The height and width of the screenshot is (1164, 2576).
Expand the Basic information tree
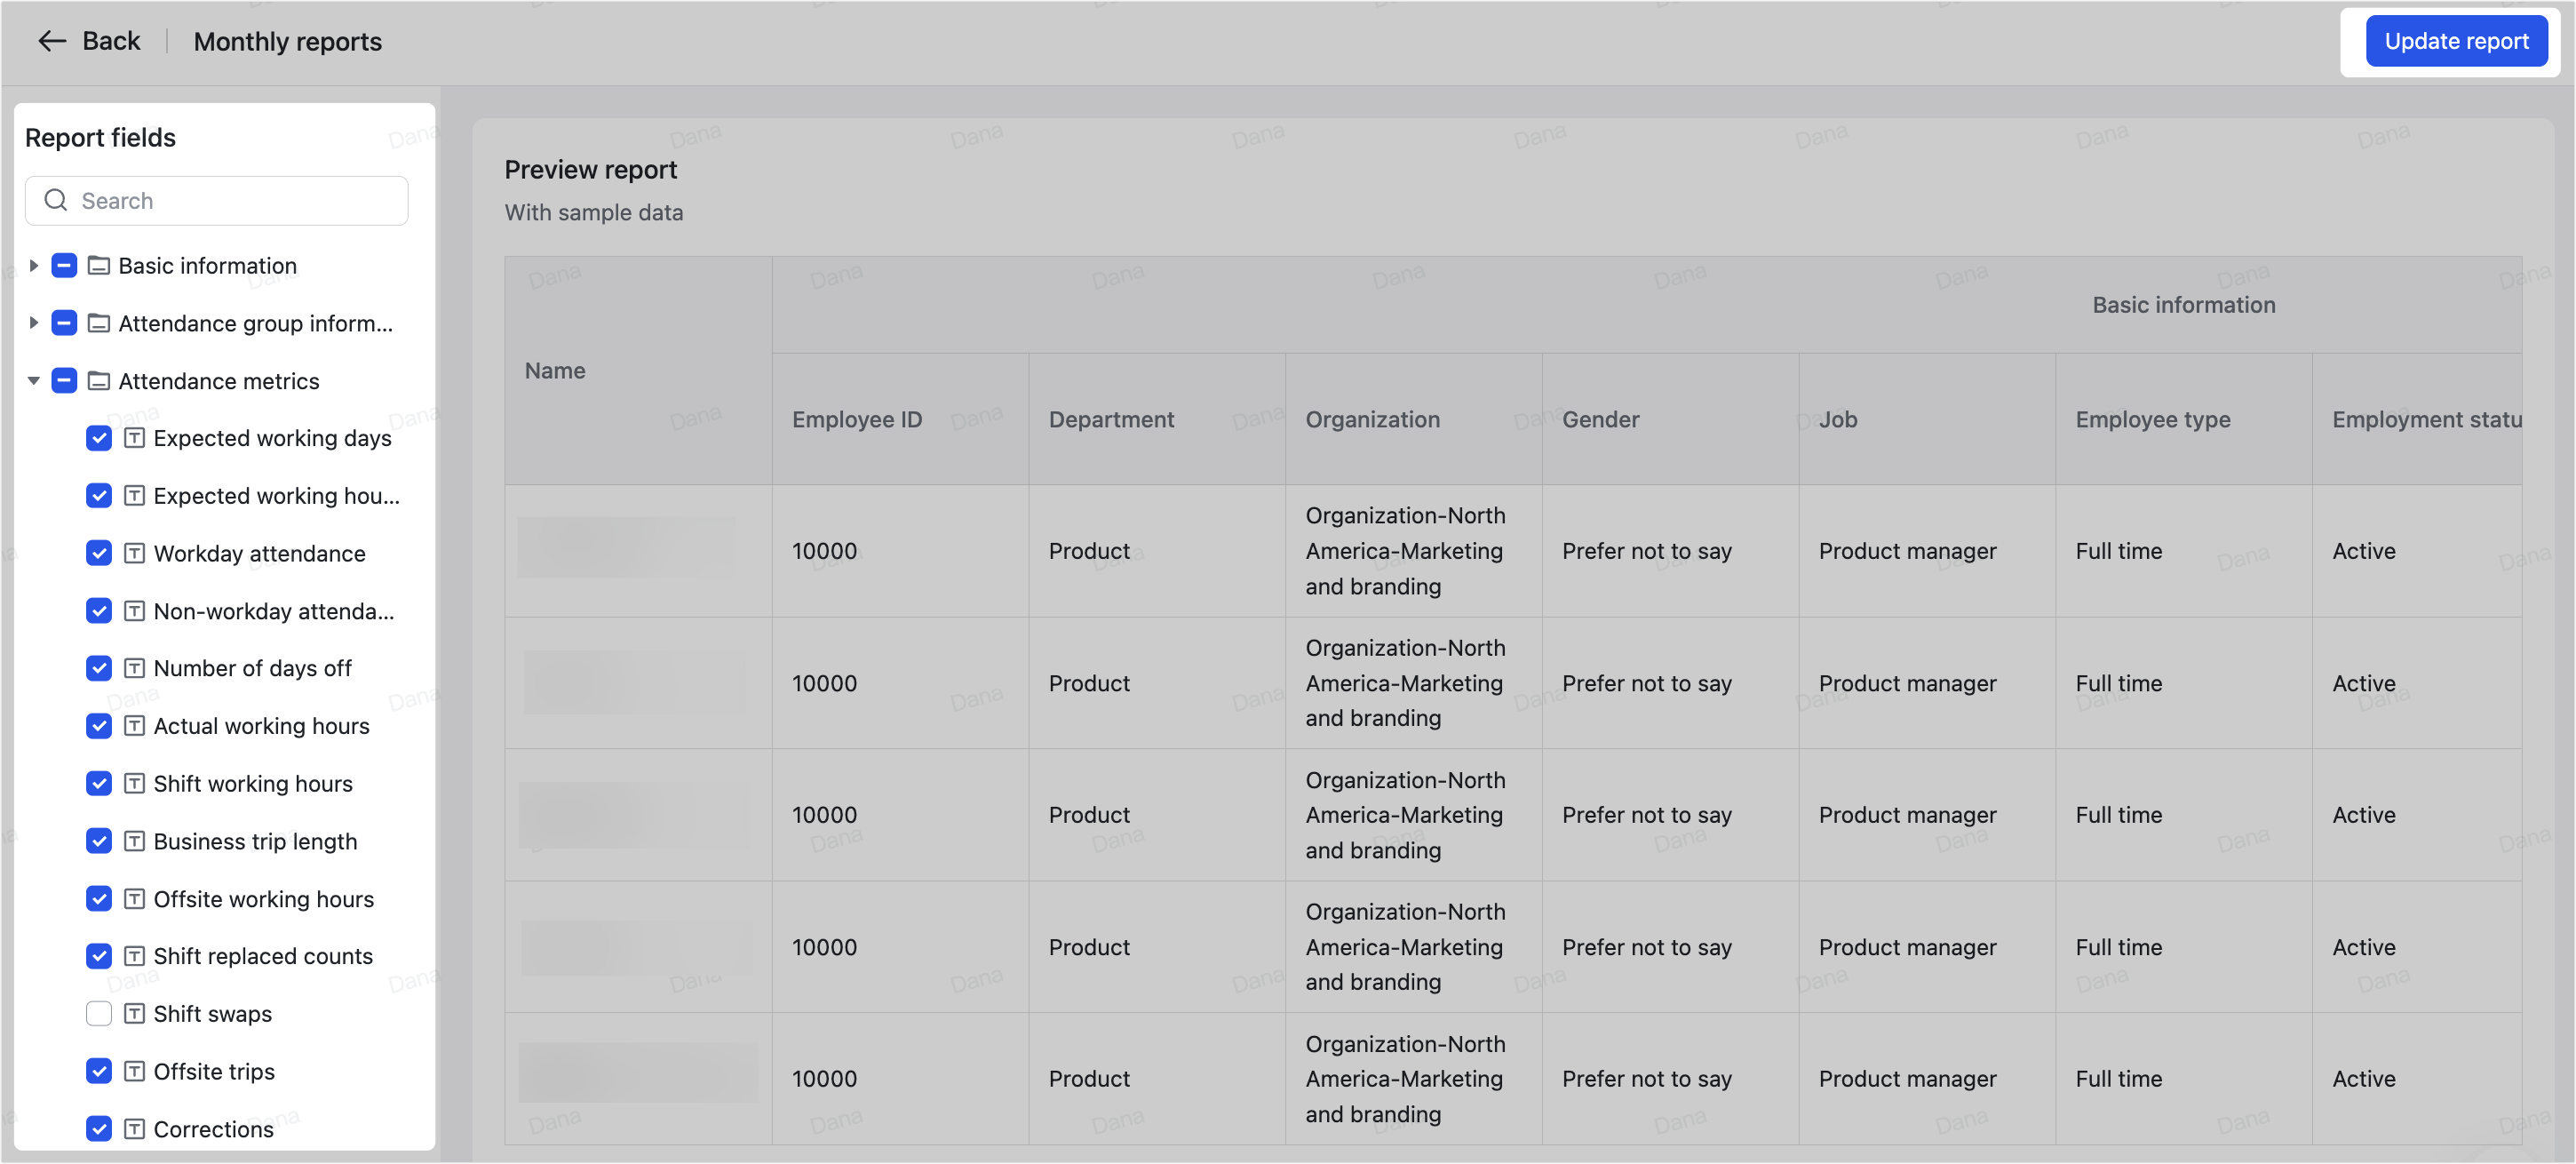[x=34, y=265]
